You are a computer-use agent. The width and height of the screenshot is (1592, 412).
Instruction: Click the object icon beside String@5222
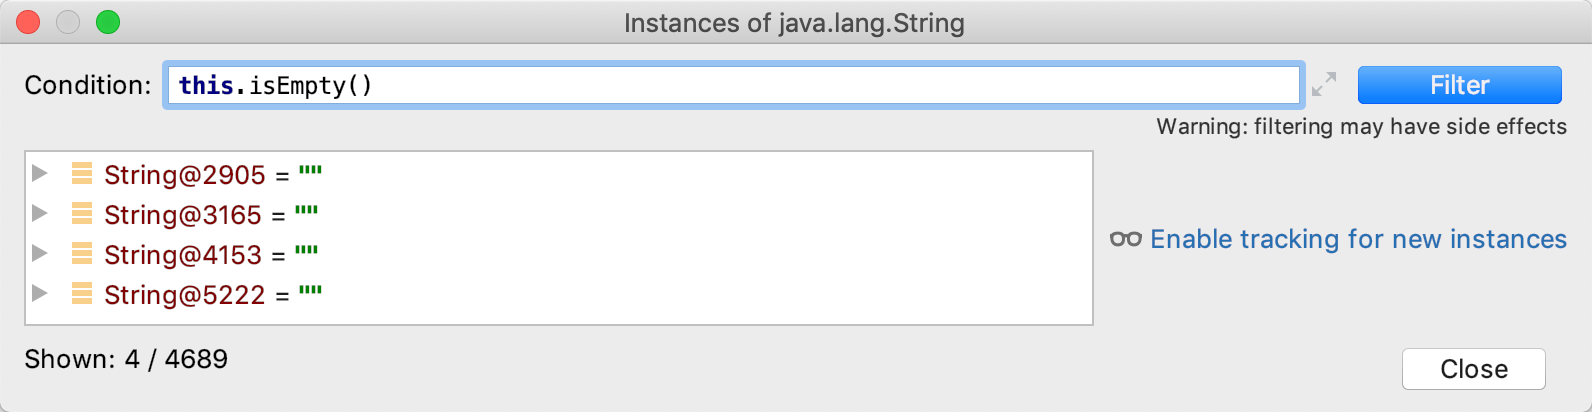point(82,294)
